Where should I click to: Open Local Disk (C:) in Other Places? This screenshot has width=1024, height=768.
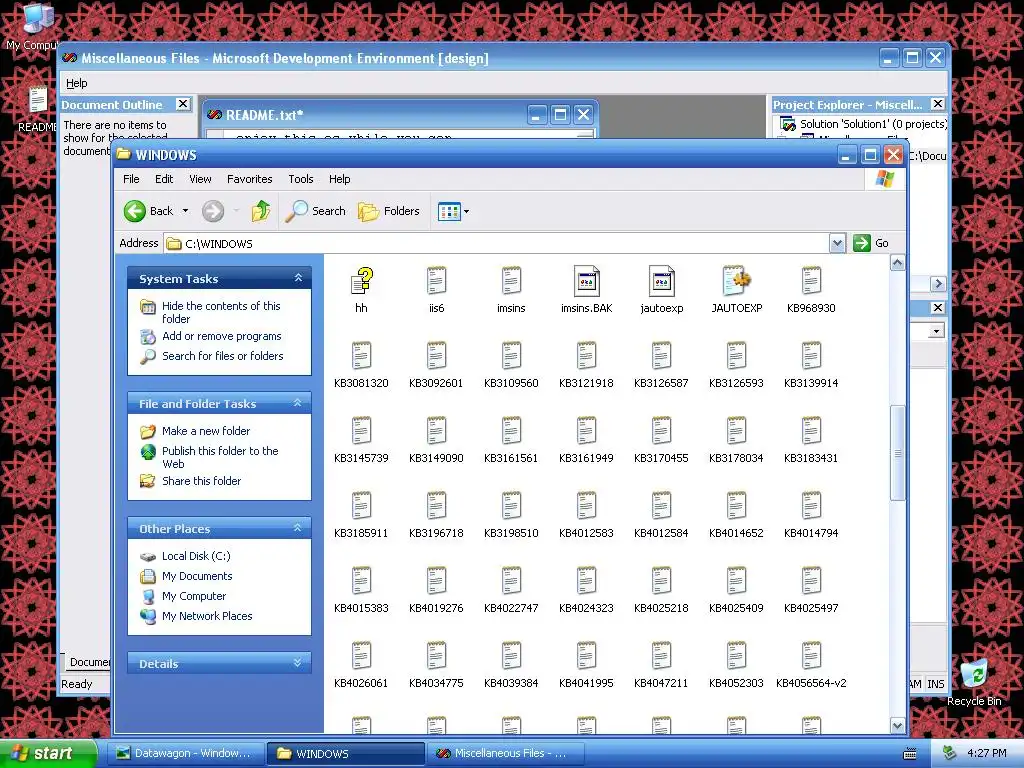point(196,556)
